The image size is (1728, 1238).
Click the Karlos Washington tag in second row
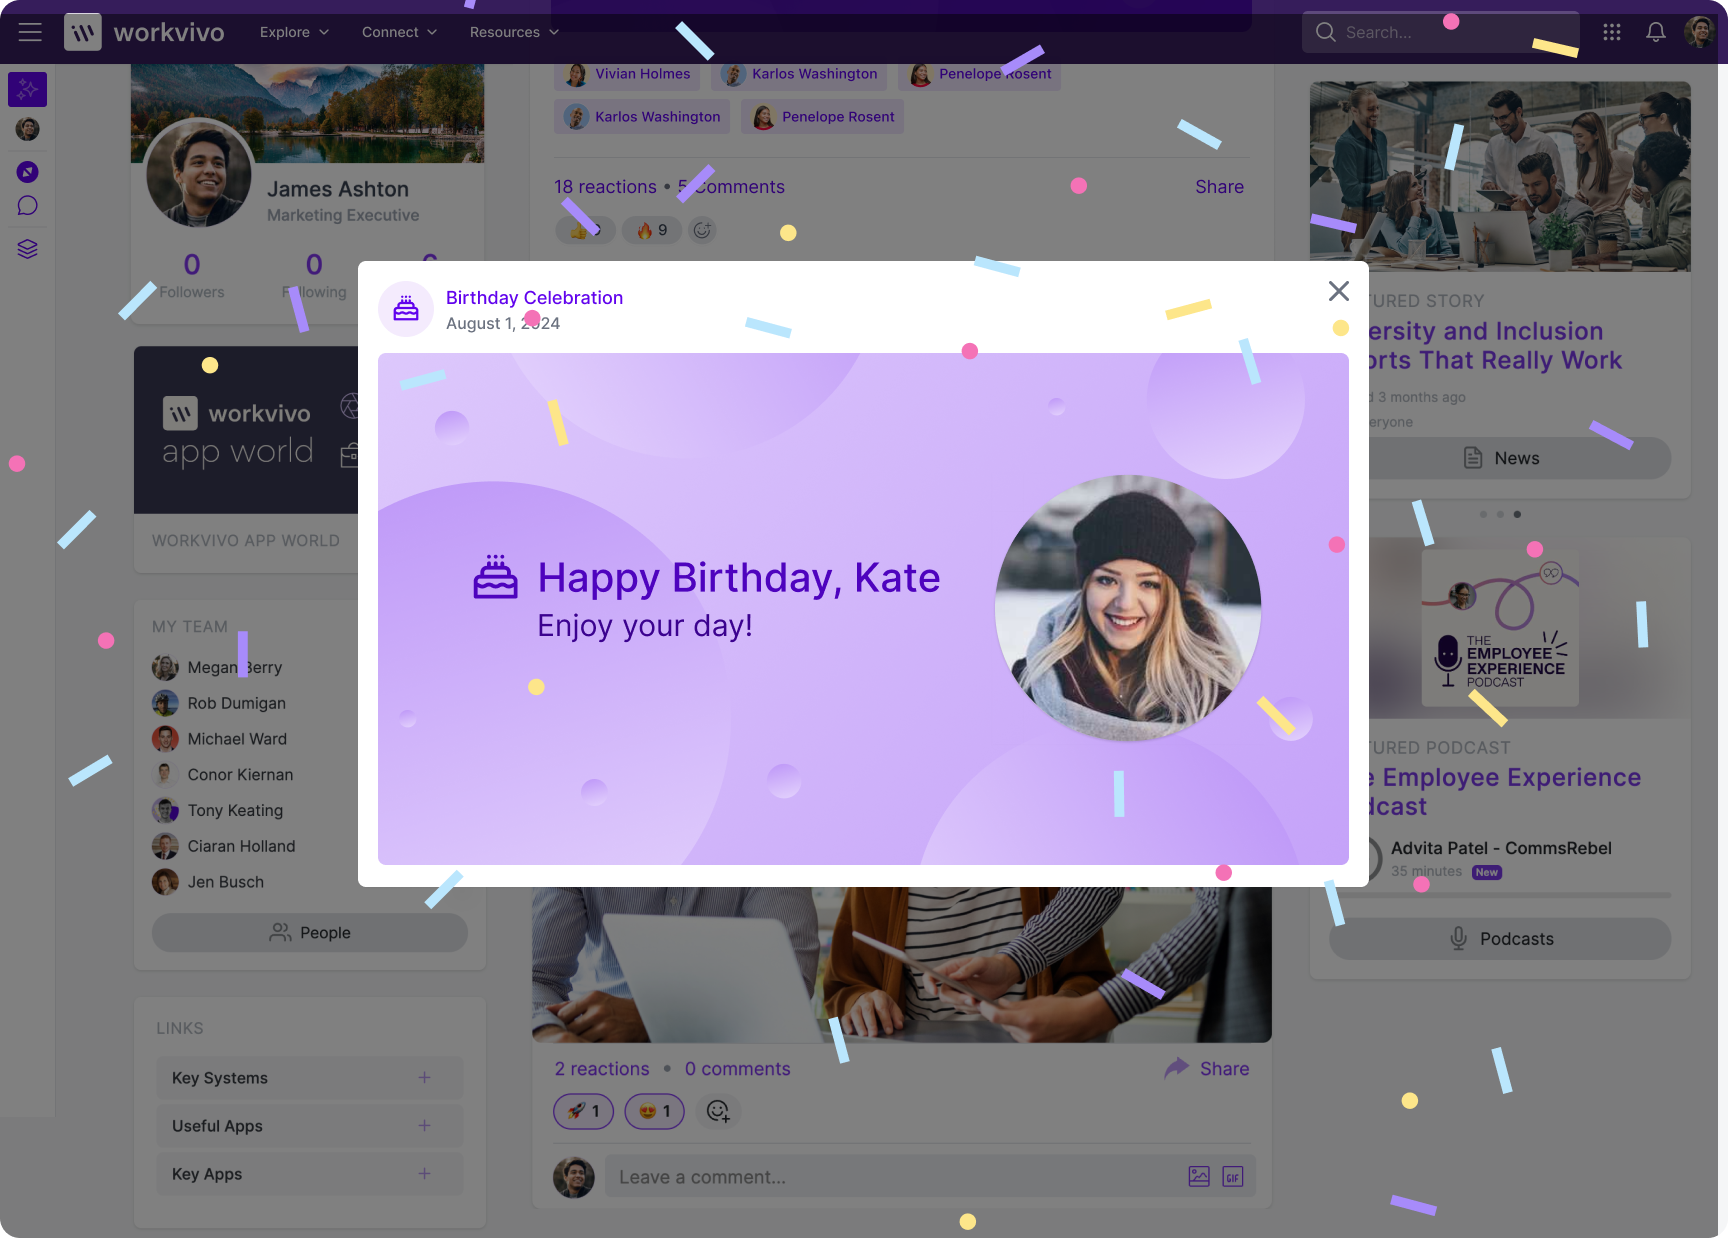tap(642, 117)
